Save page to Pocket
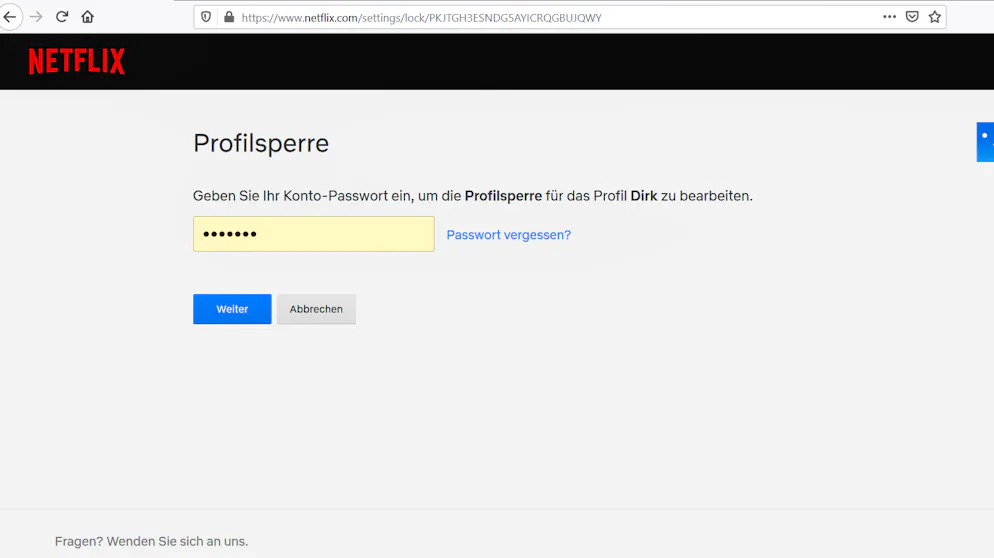 tap(912, 17)
